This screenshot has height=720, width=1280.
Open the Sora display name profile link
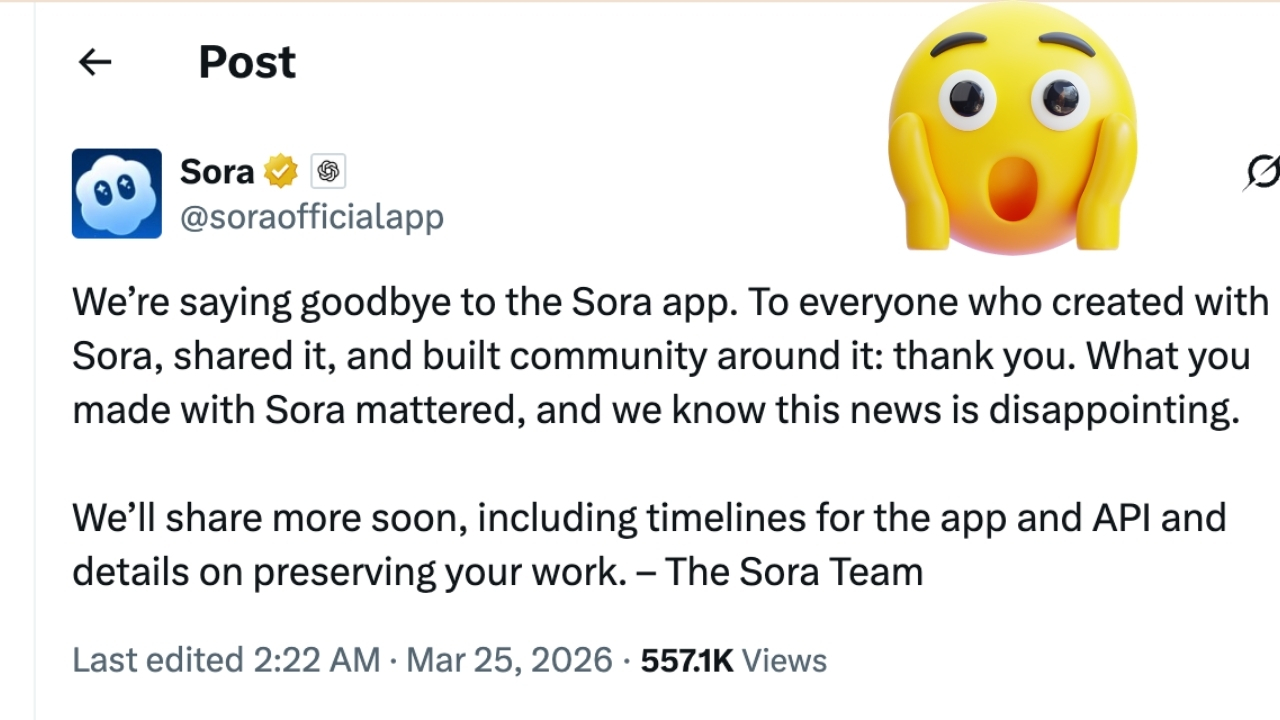(217, 171)
